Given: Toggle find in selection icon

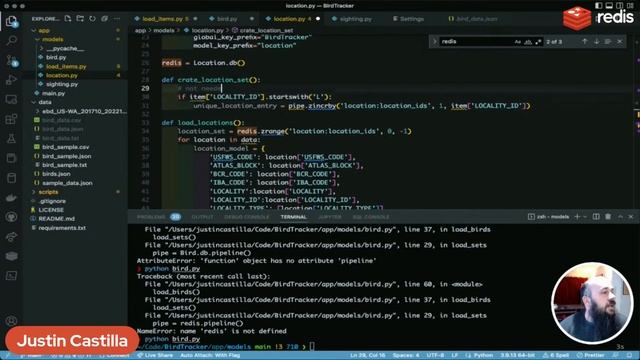Looking at the screenshot, I should 608,42.
